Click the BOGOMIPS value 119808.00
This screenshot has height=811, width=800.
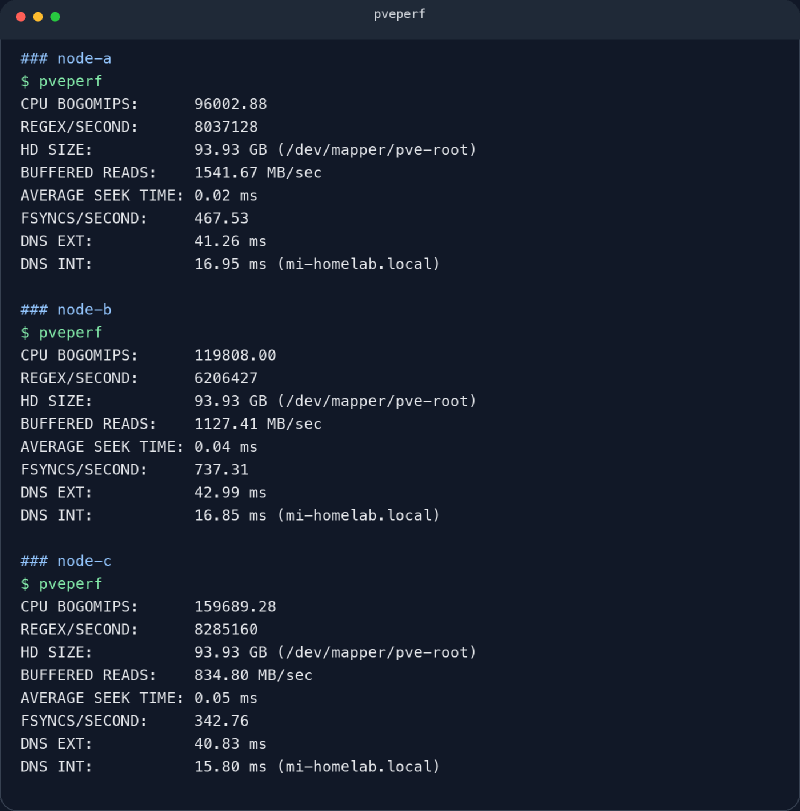pos(235,355)
